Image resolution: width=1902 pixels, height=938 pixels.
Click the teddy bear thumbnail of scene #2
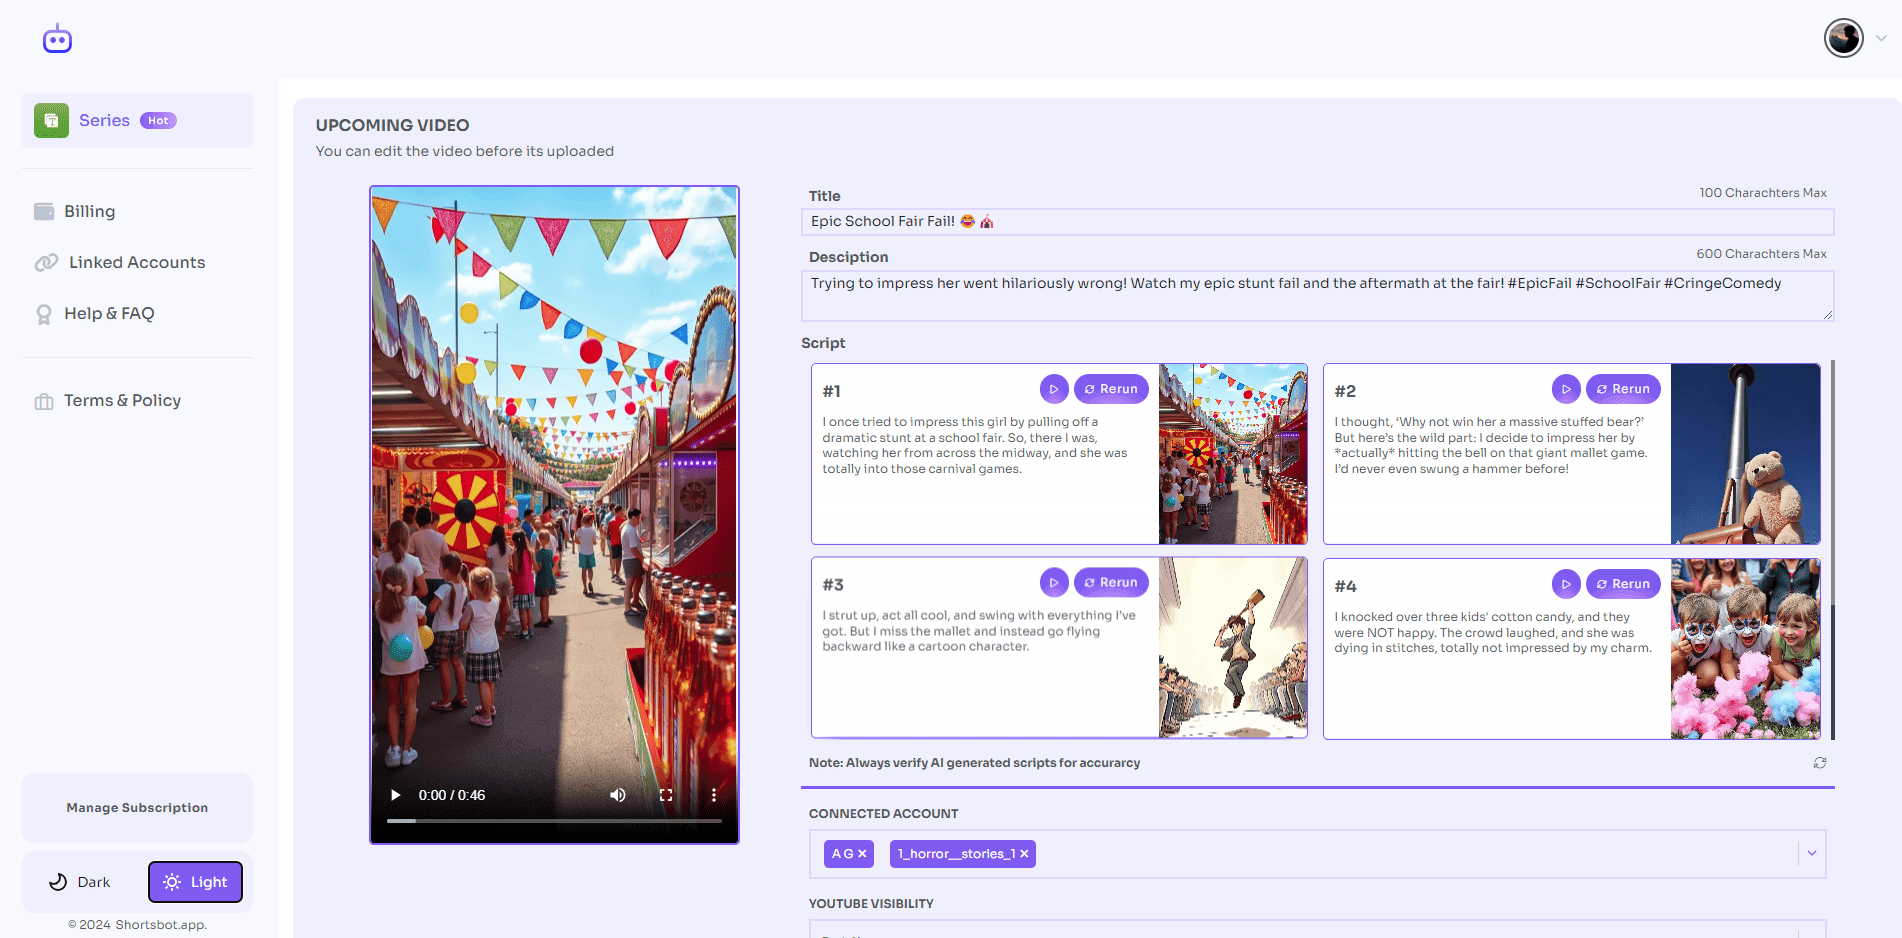(1745, 454)
